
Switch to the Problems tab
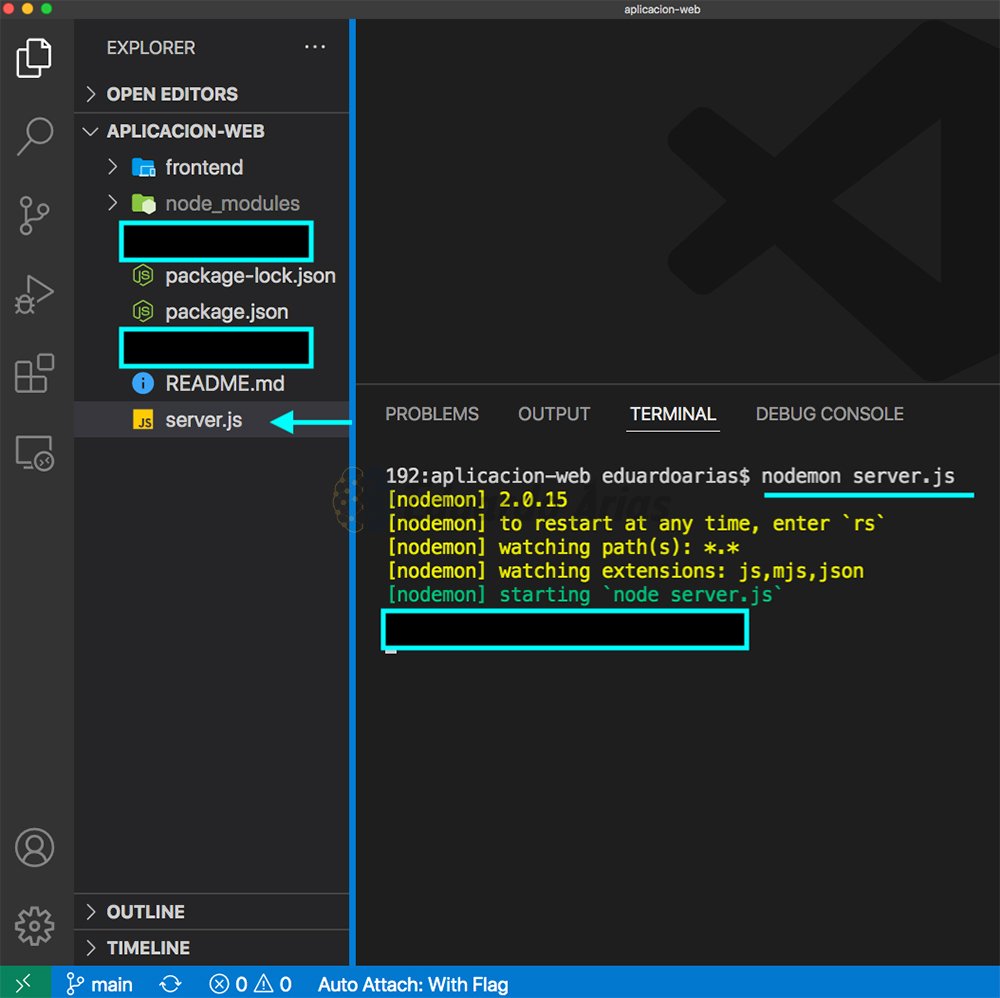click(432, 414)
